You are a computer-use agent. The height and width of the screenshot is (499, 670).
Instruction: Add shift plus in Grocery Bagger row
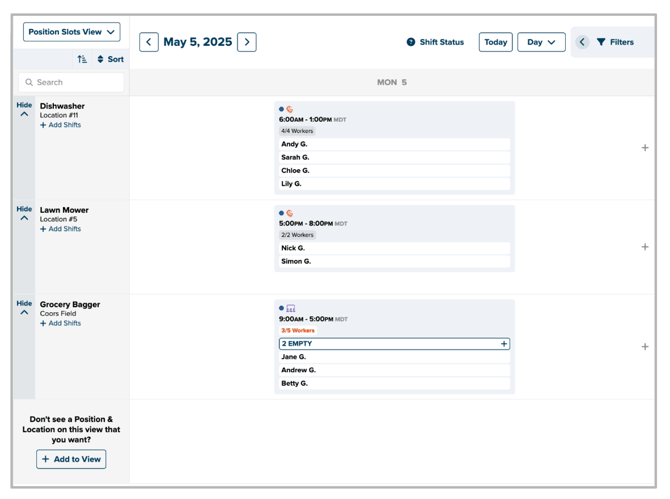tap(645, 346)
